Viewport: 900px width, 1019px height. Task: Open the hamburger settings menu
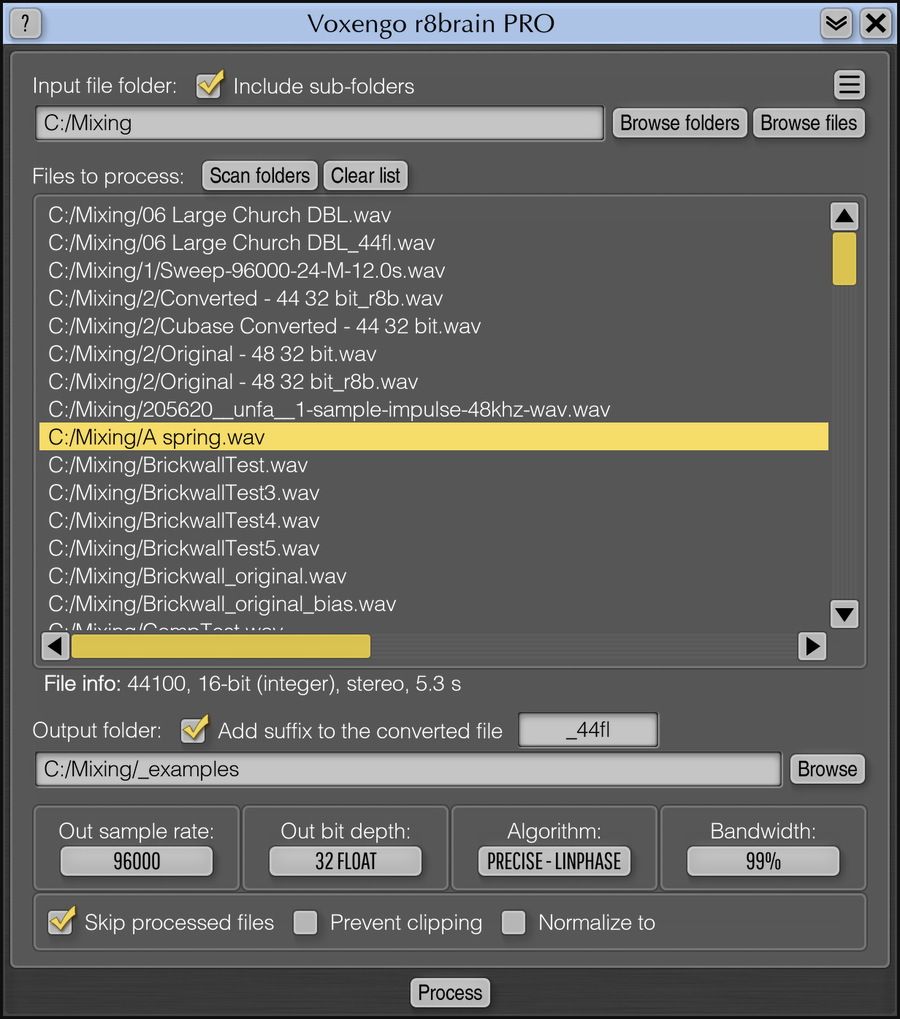(849, 85)
